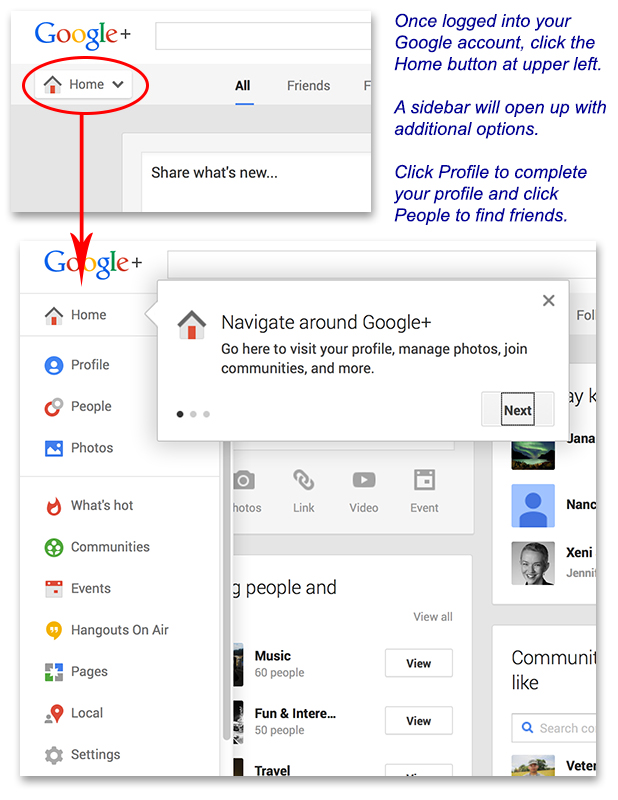This screenshot has width=618, height=800.
Task: Expand the Home dropdown chevron
Action: pos(118,85)
